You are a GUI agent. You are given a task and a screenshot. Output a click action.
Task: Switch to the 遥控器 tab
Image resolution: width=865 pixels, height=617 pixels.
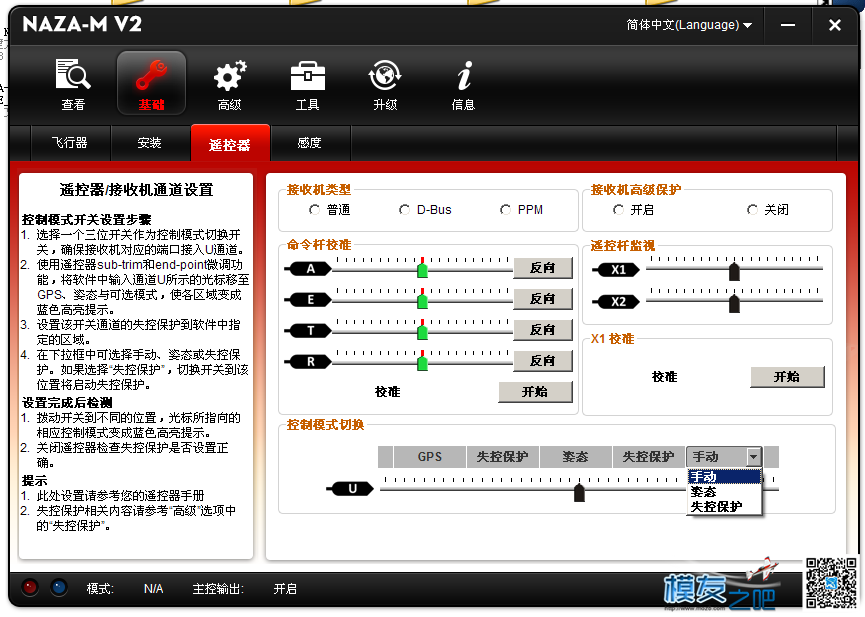tap(230, 143)
